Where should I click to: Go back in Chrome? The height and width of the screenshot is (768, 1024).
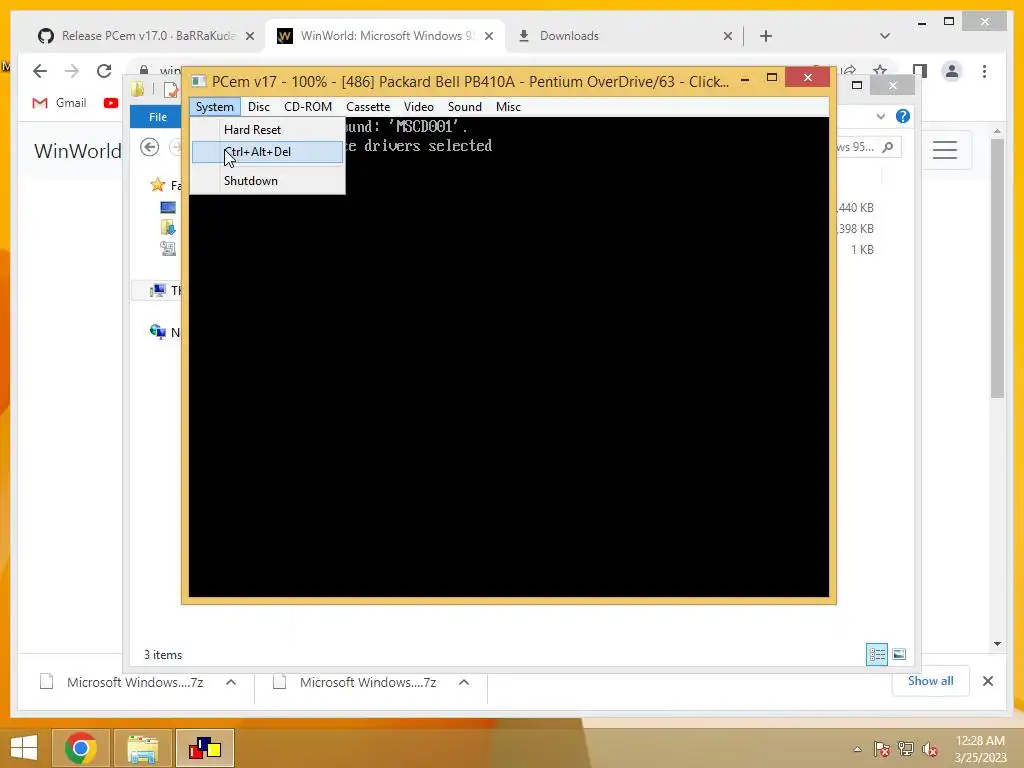pyautogui.click(x=40, y=71)
